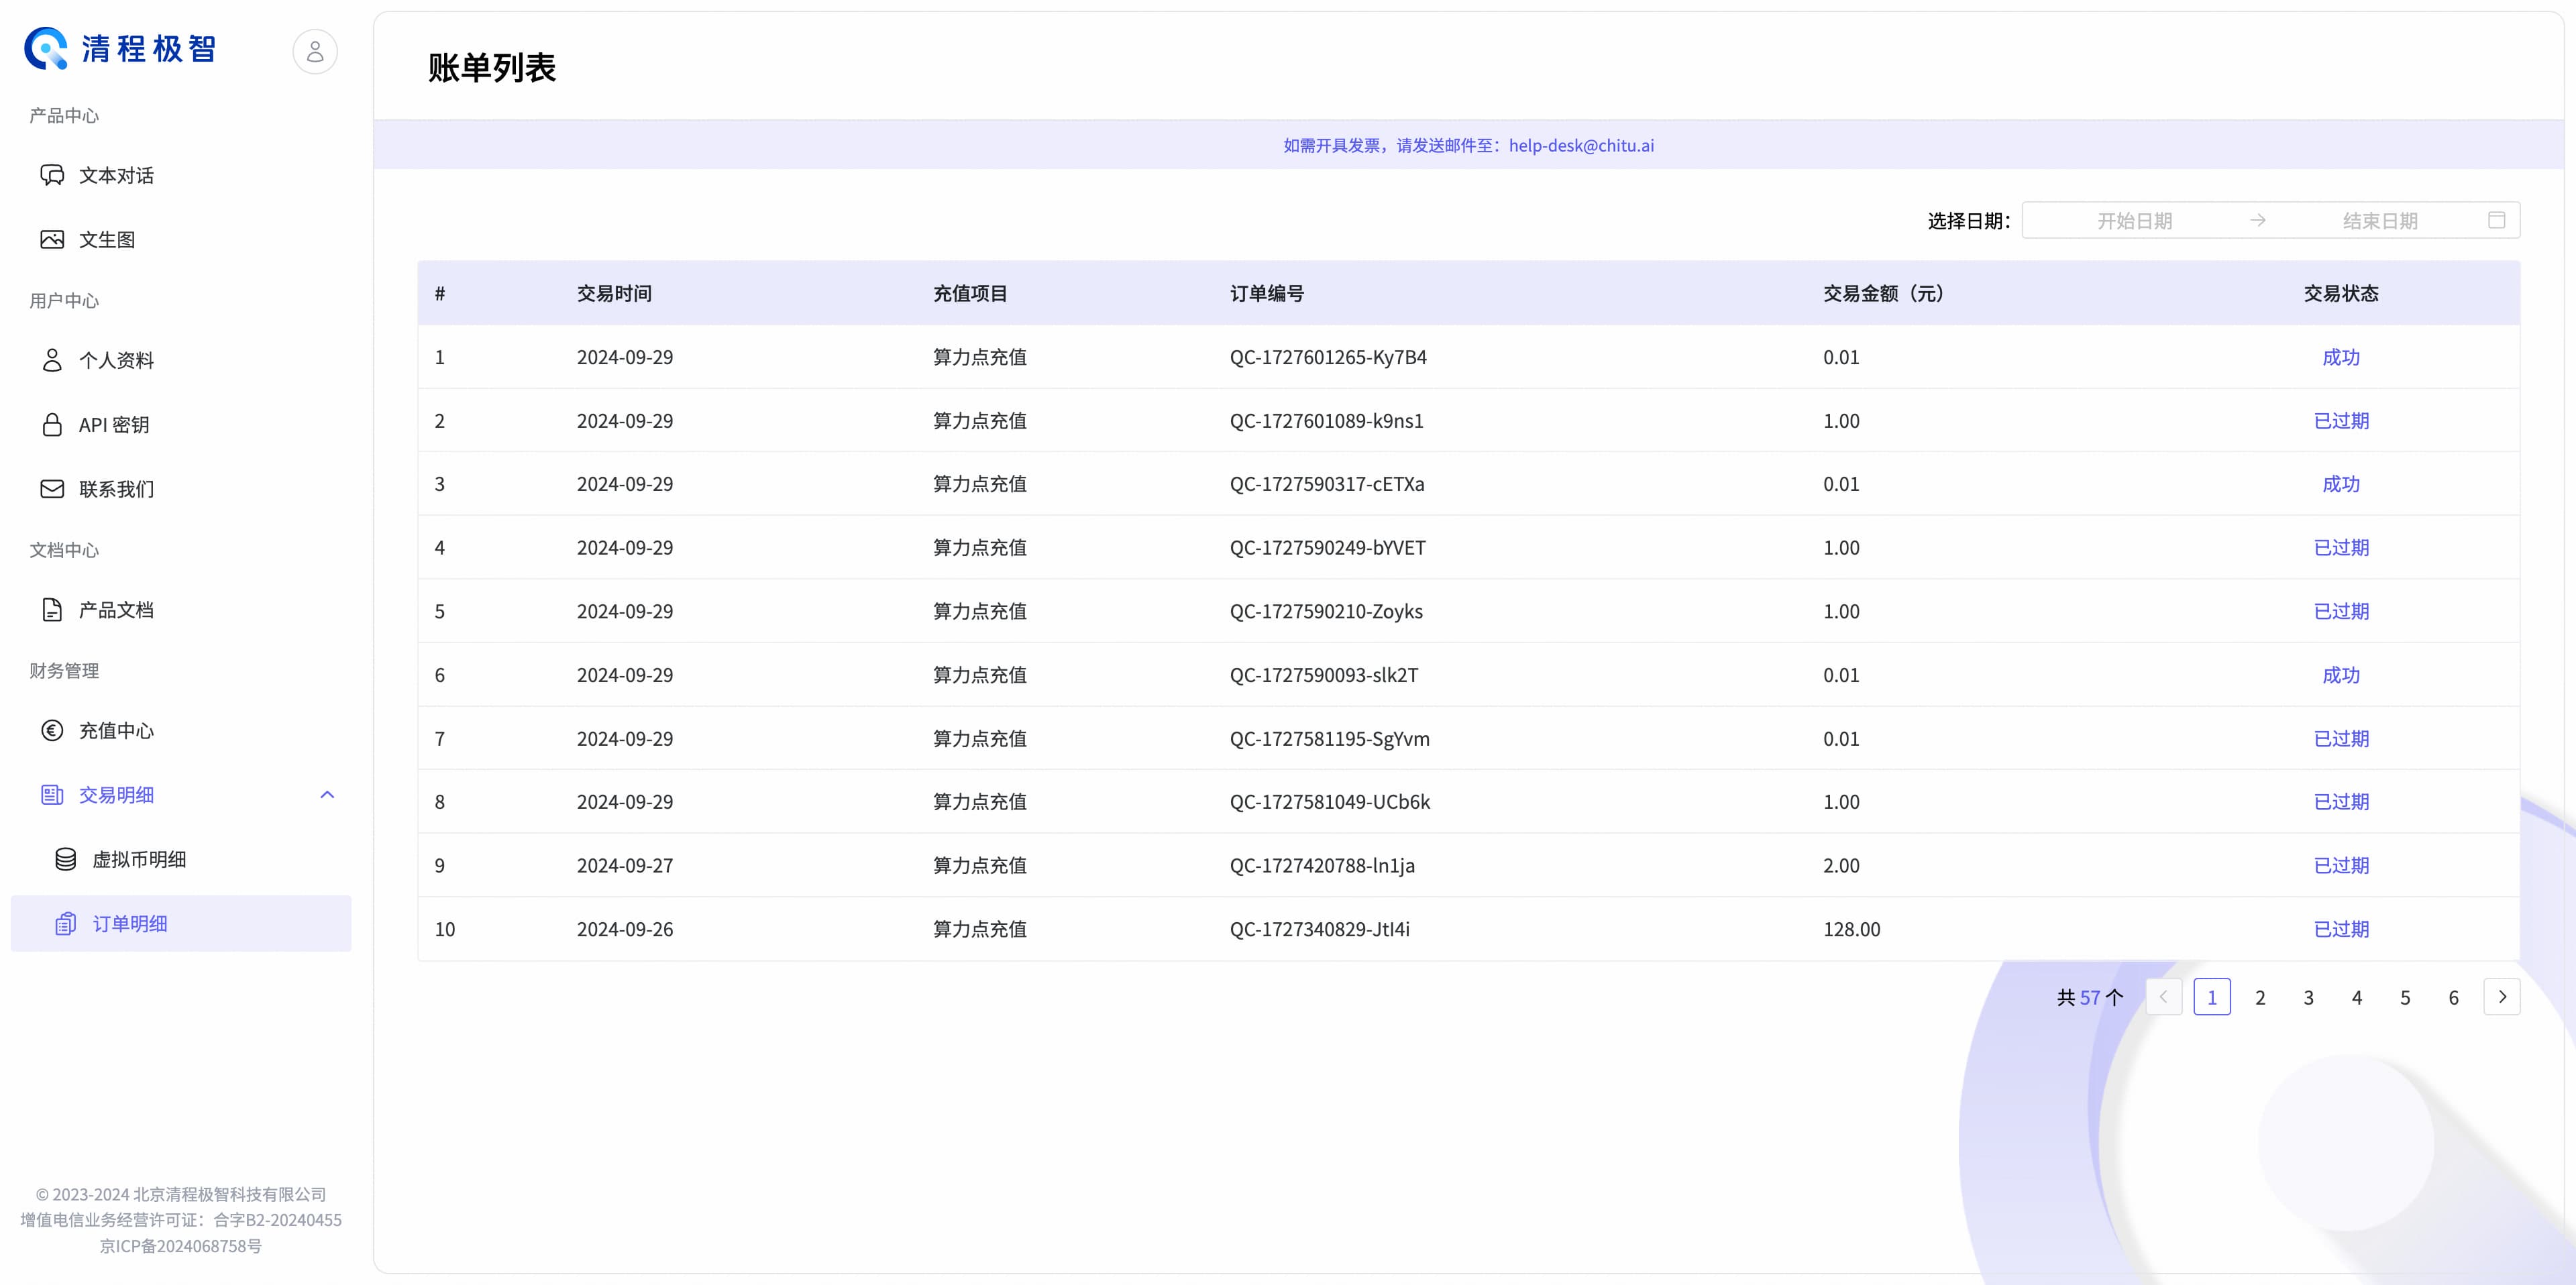Open 文本对话 chat icon

click(52, 175)
